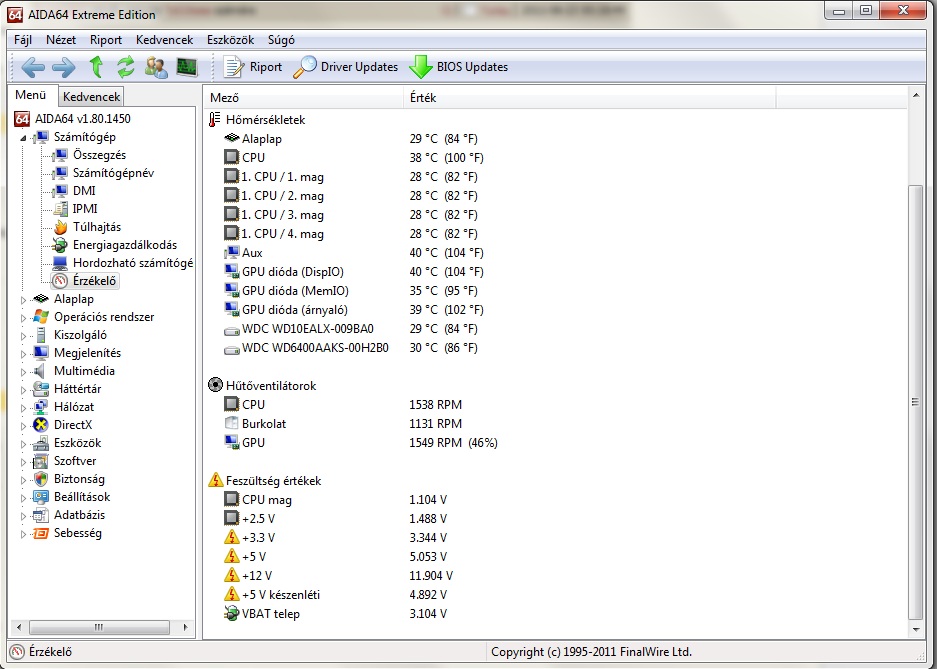Click the Hőmérsékletek thermometer icon

[x=215, y=119]
